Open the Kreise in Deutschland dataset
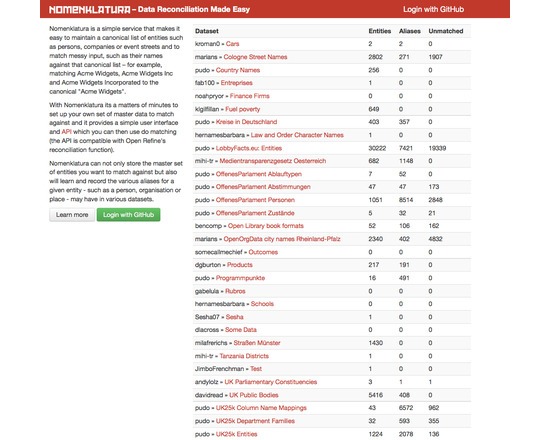Image resolution: width=550 pixels, height=440 pixels. click(246, 122)
